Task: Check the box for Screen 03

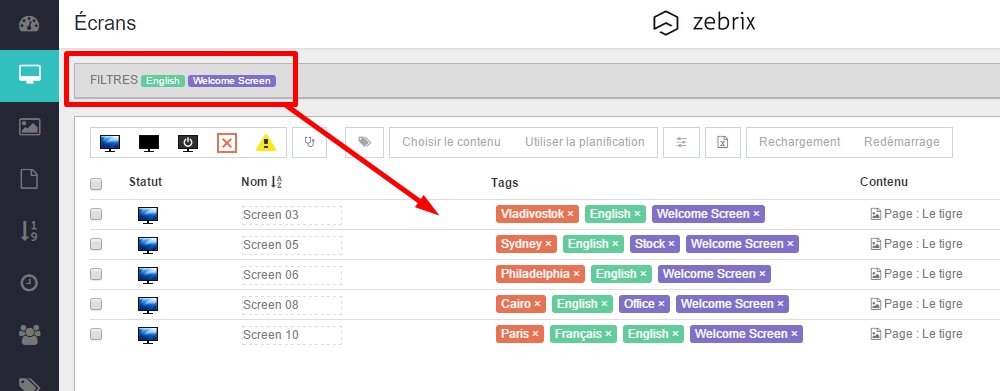Action: [x=96, y=214]
